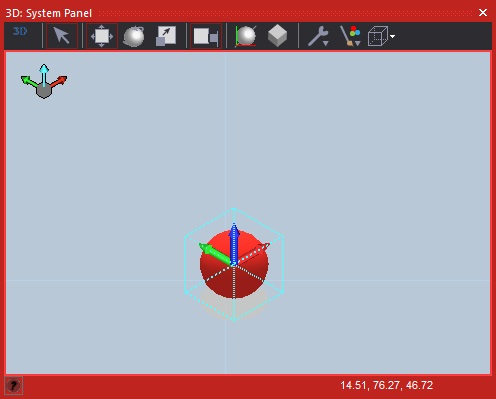The height and width of the screenshot is (399, 496).
Task: Click the cyan up arrow on the orientation gizmo
Action: point(44,73)
